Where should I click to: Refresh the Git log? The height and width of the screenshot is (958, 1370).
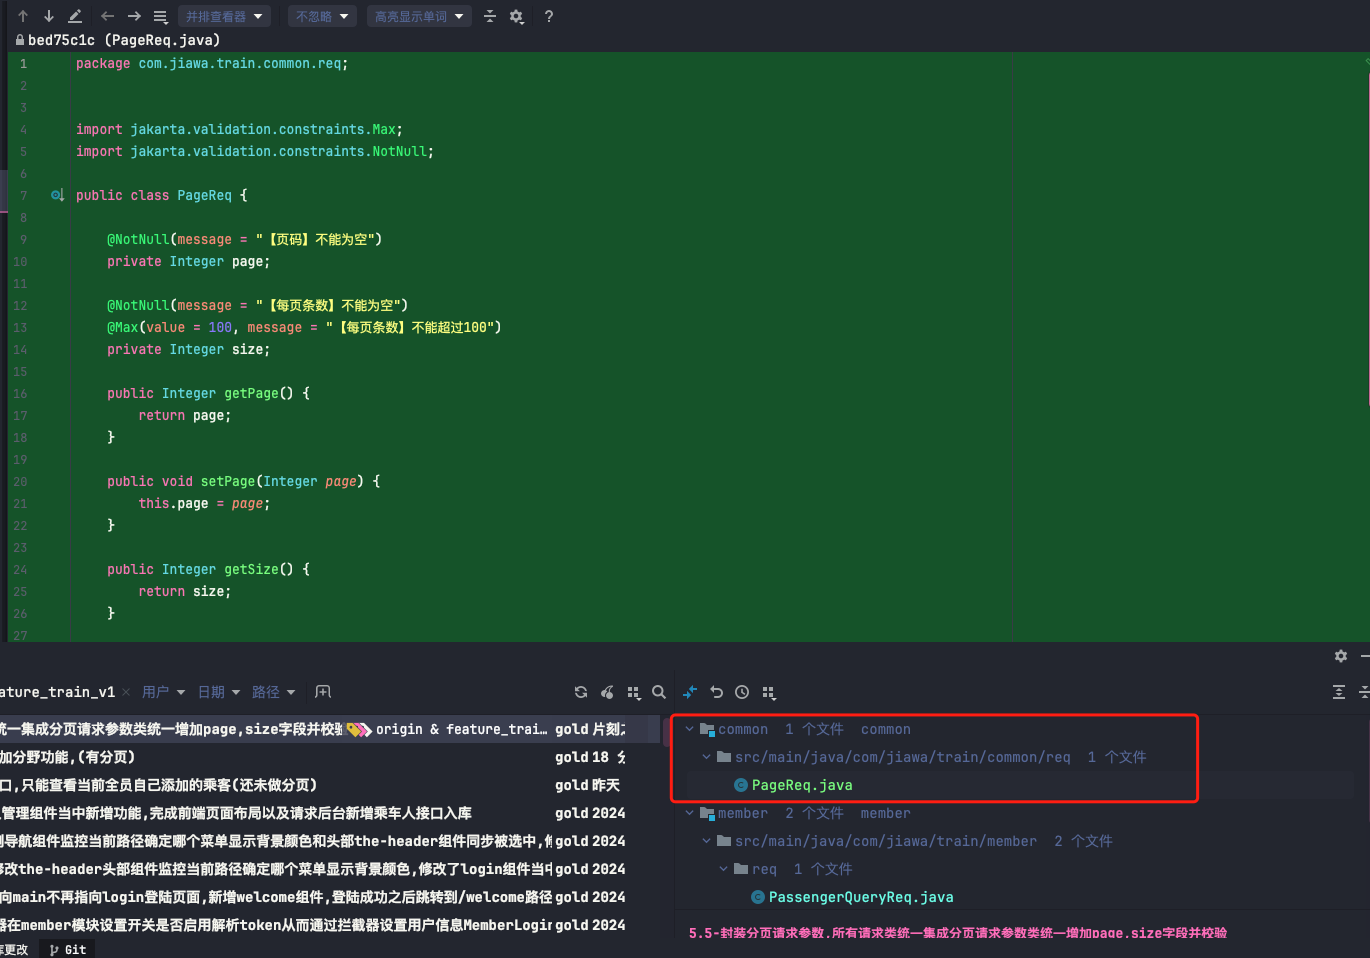(x=581, y=692)
